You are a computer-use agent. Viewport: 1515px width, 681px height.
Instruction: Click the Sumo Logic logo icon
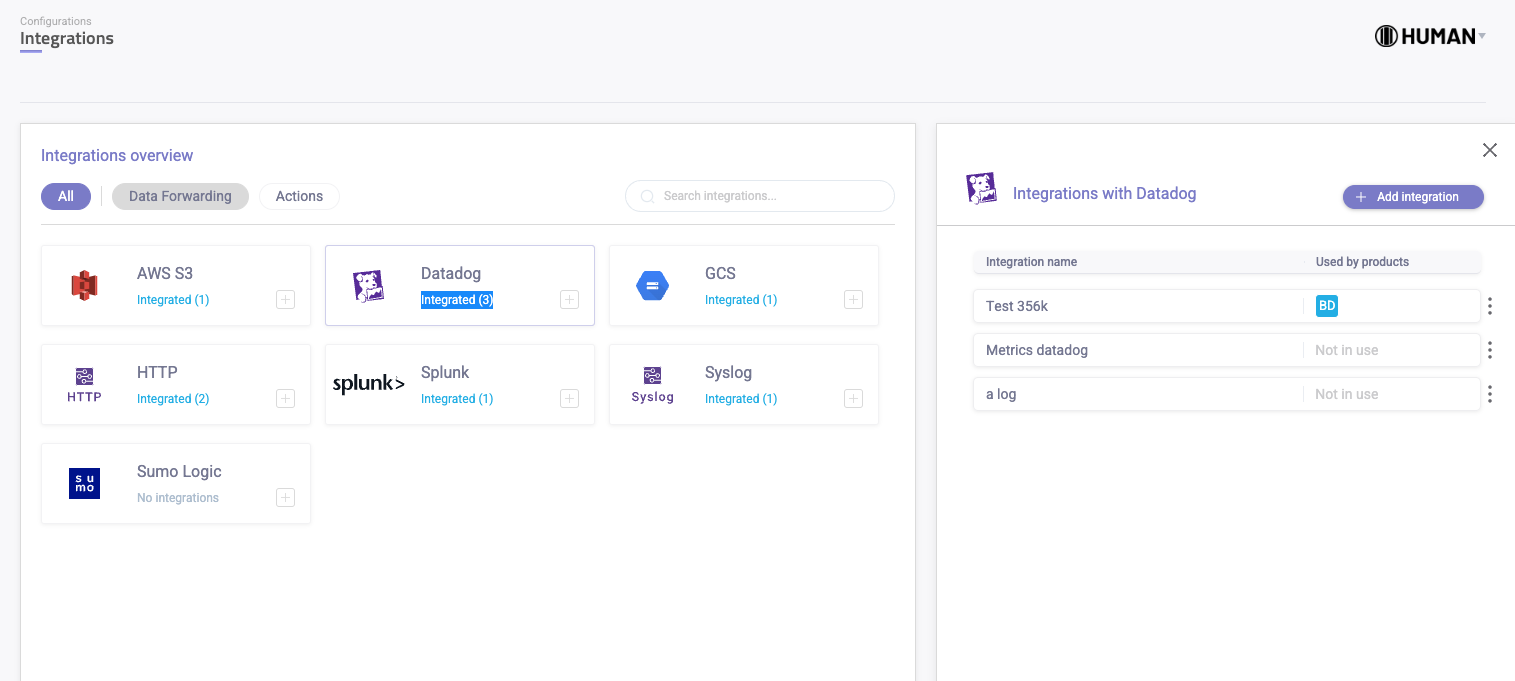coord(84,483)
